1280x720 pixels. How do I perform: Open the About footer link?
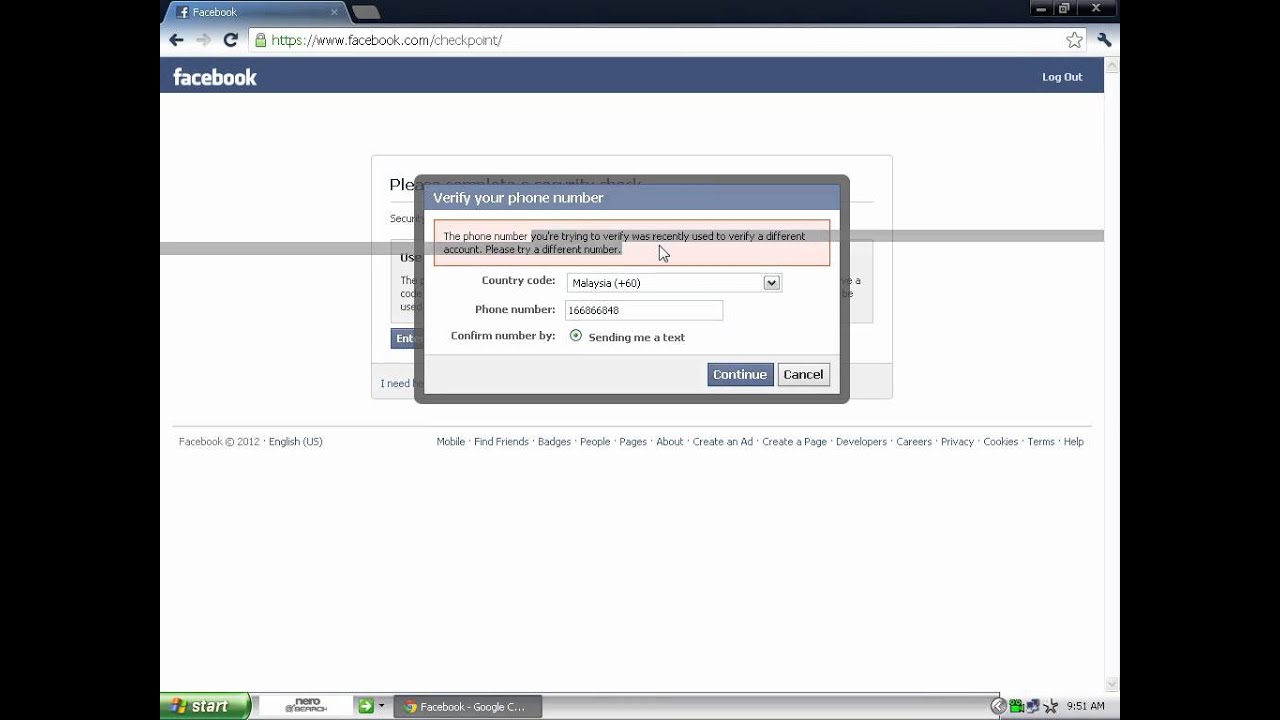(x=670, y=441)
